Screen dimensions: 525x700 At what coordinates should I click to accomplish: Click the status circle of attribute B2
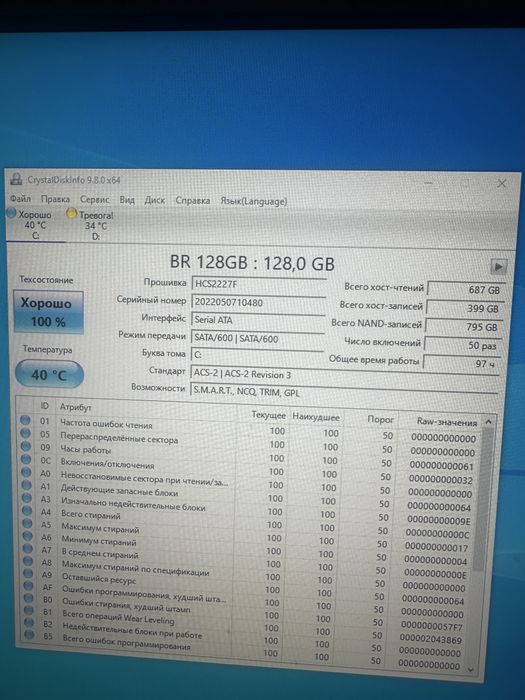pyautogui.click(x=29, y=622)
